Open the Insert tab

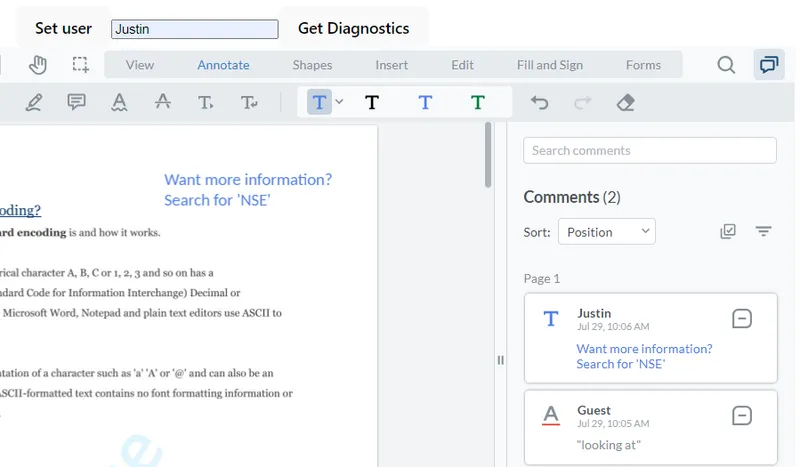pos(391,65)
